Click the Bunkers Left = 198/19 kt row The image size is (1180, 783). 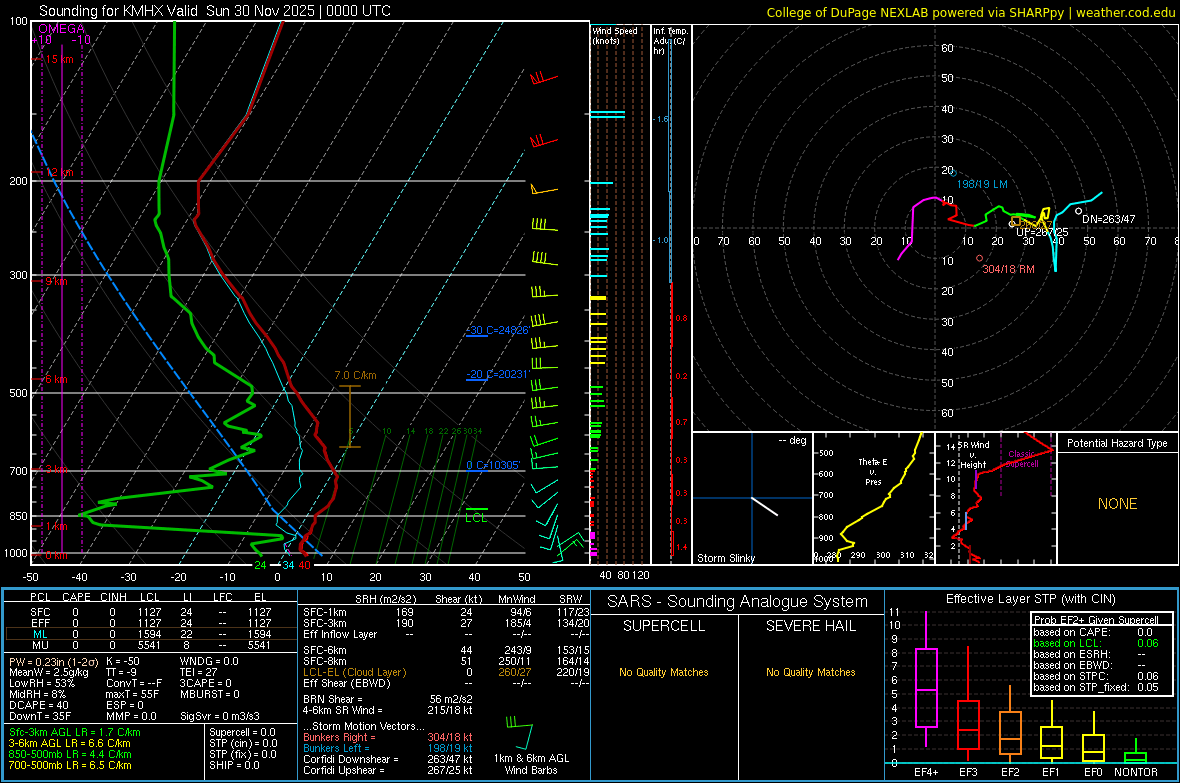[388, 748]
